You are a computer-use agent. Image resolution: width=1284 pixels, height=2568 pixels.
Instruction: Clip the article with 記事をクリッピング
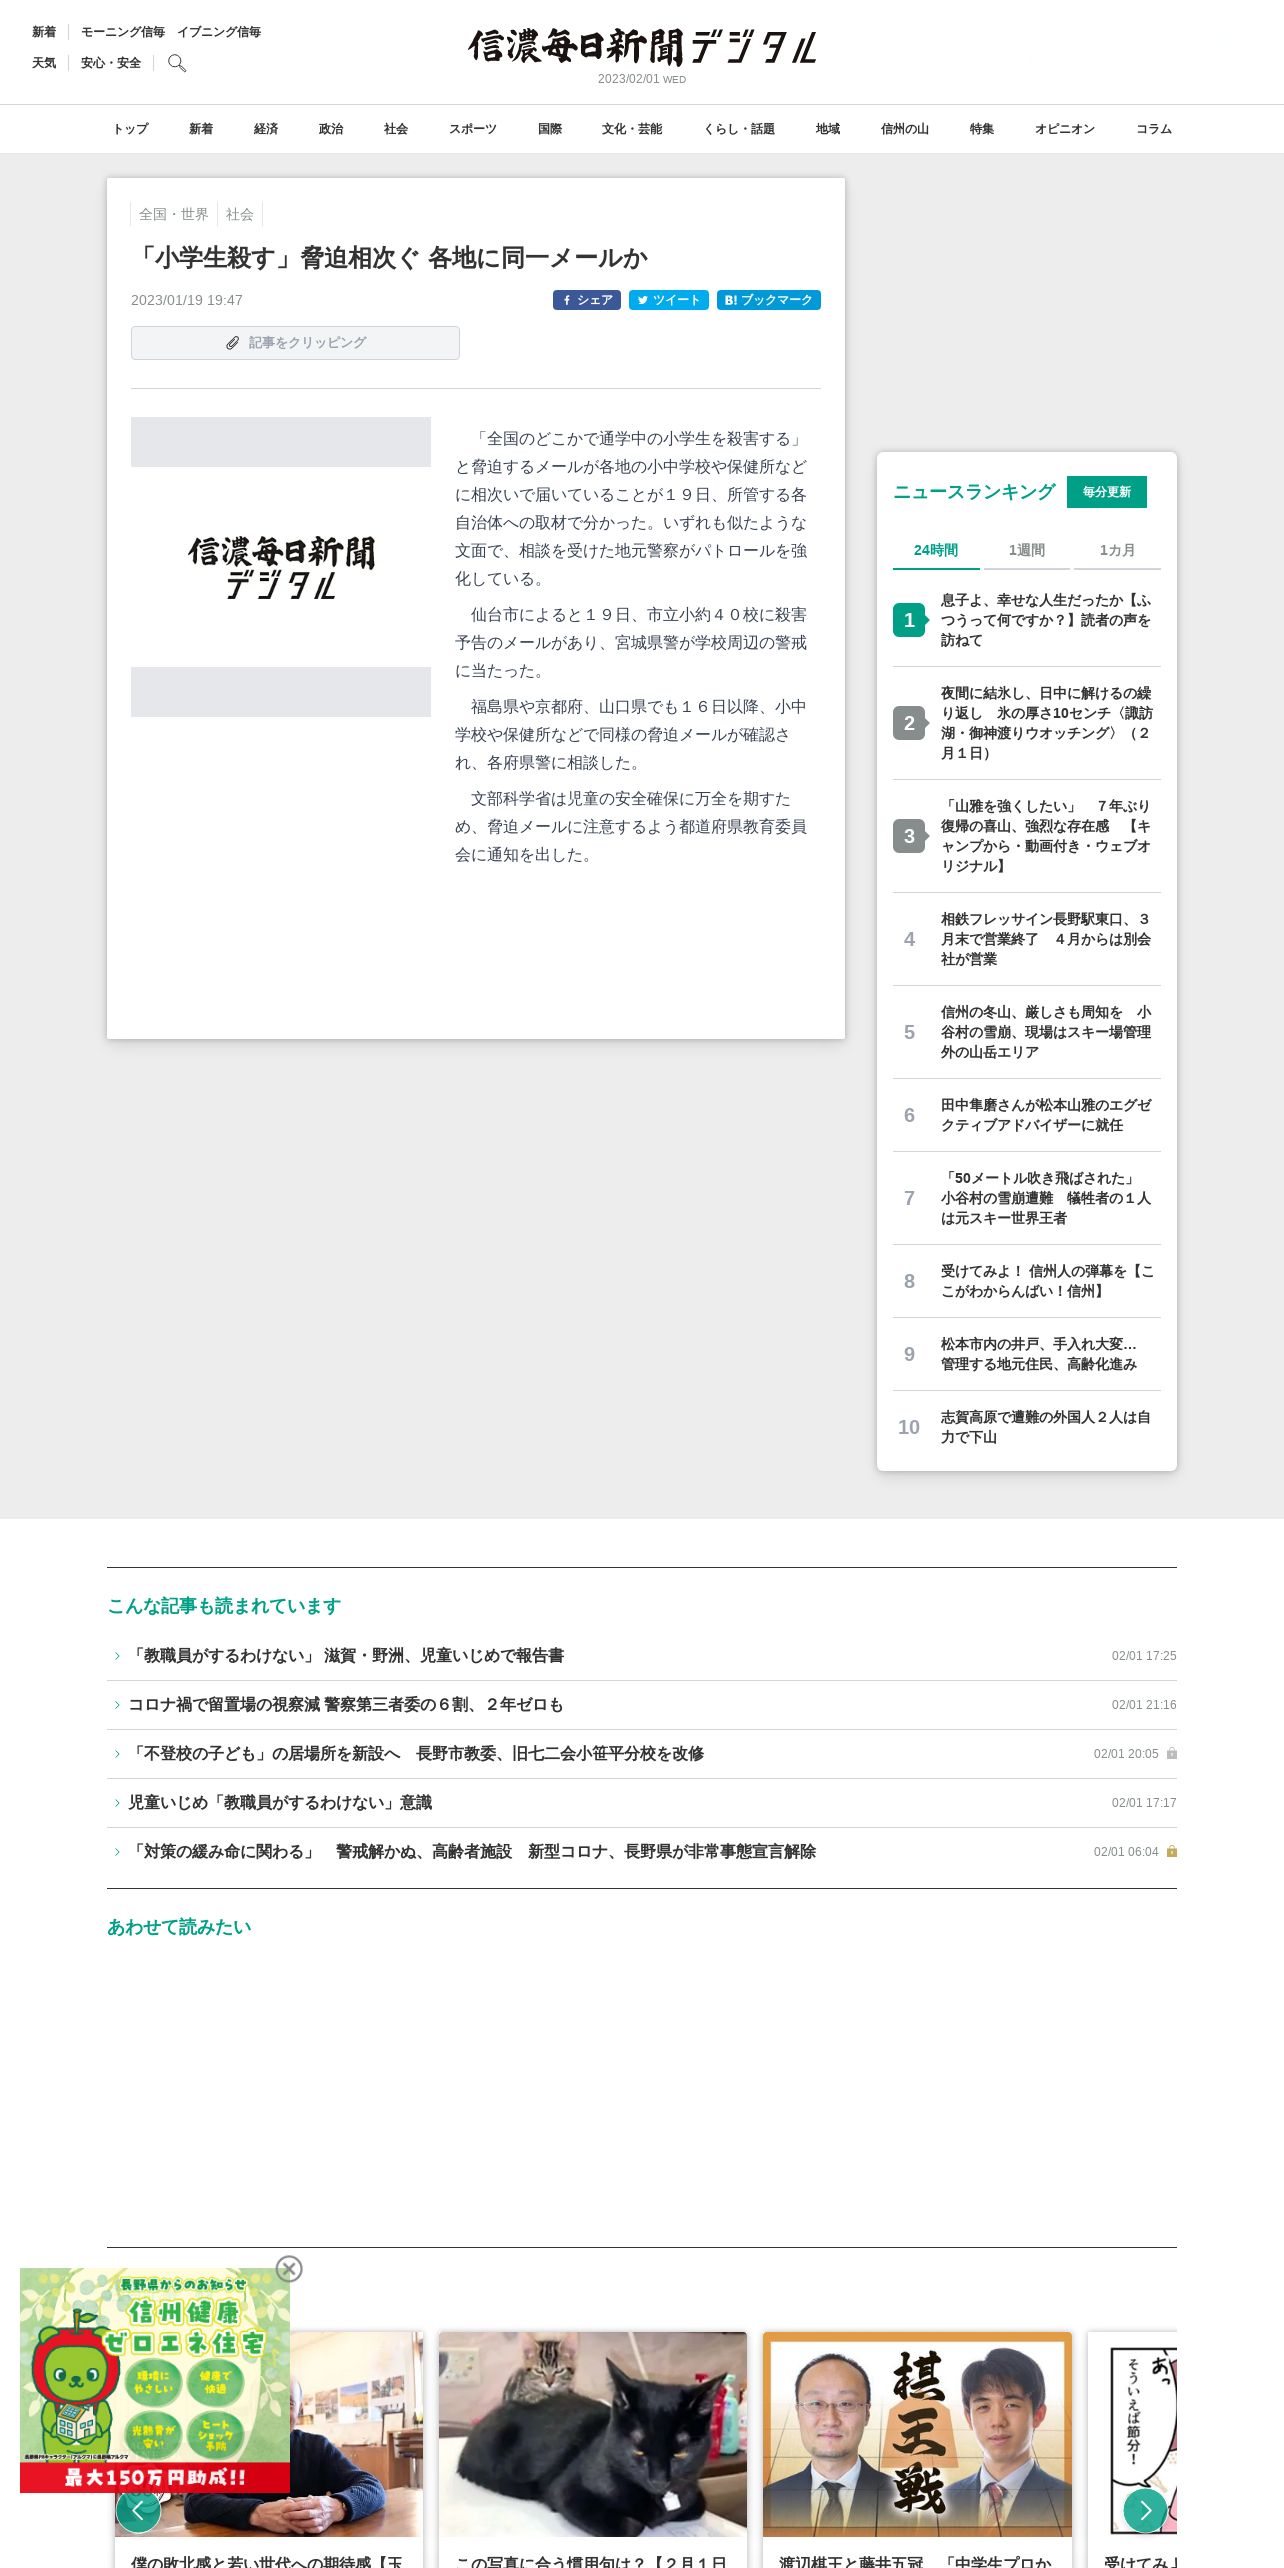tap(295, 343)
